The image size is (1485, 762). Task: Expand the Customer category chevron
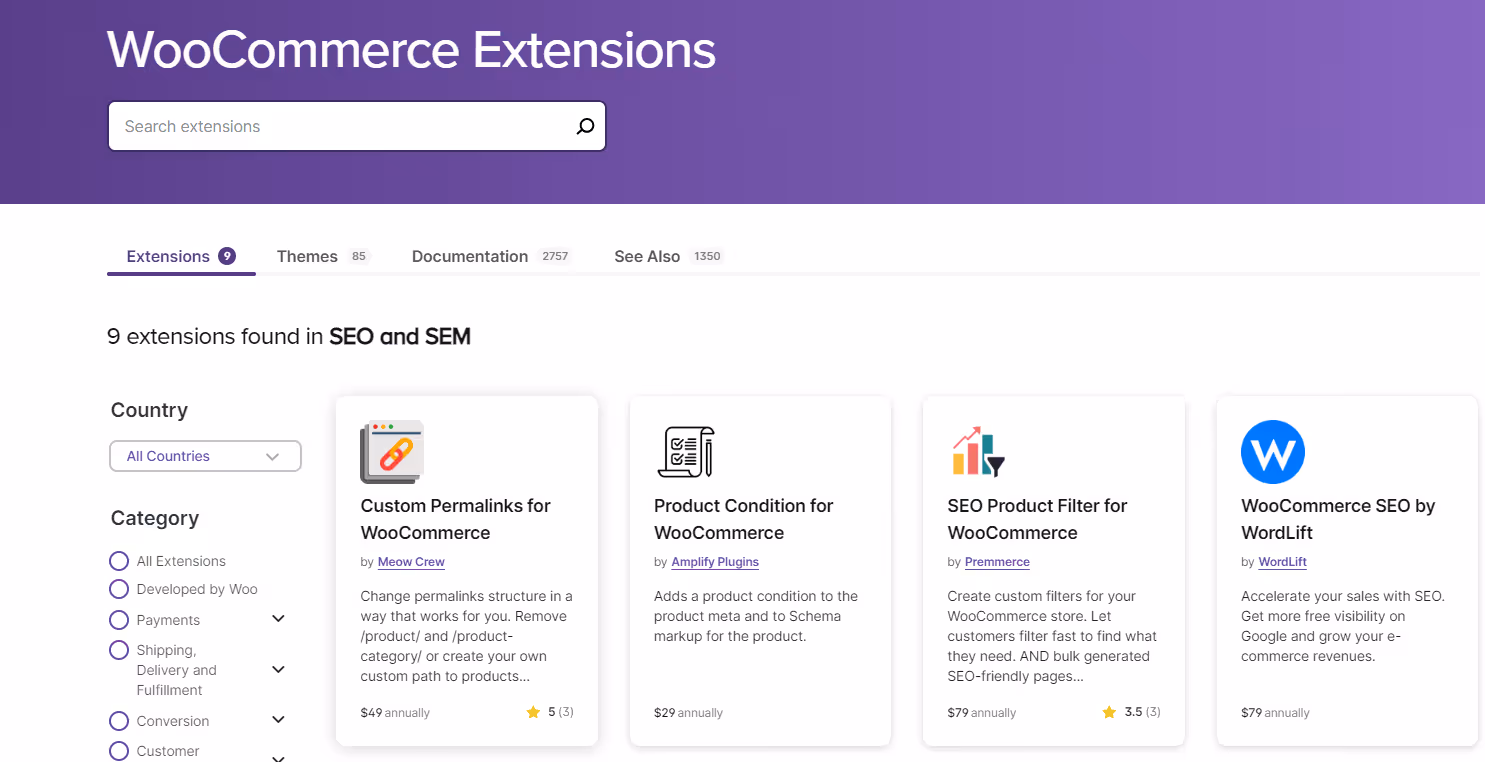(x=278, y=757)
